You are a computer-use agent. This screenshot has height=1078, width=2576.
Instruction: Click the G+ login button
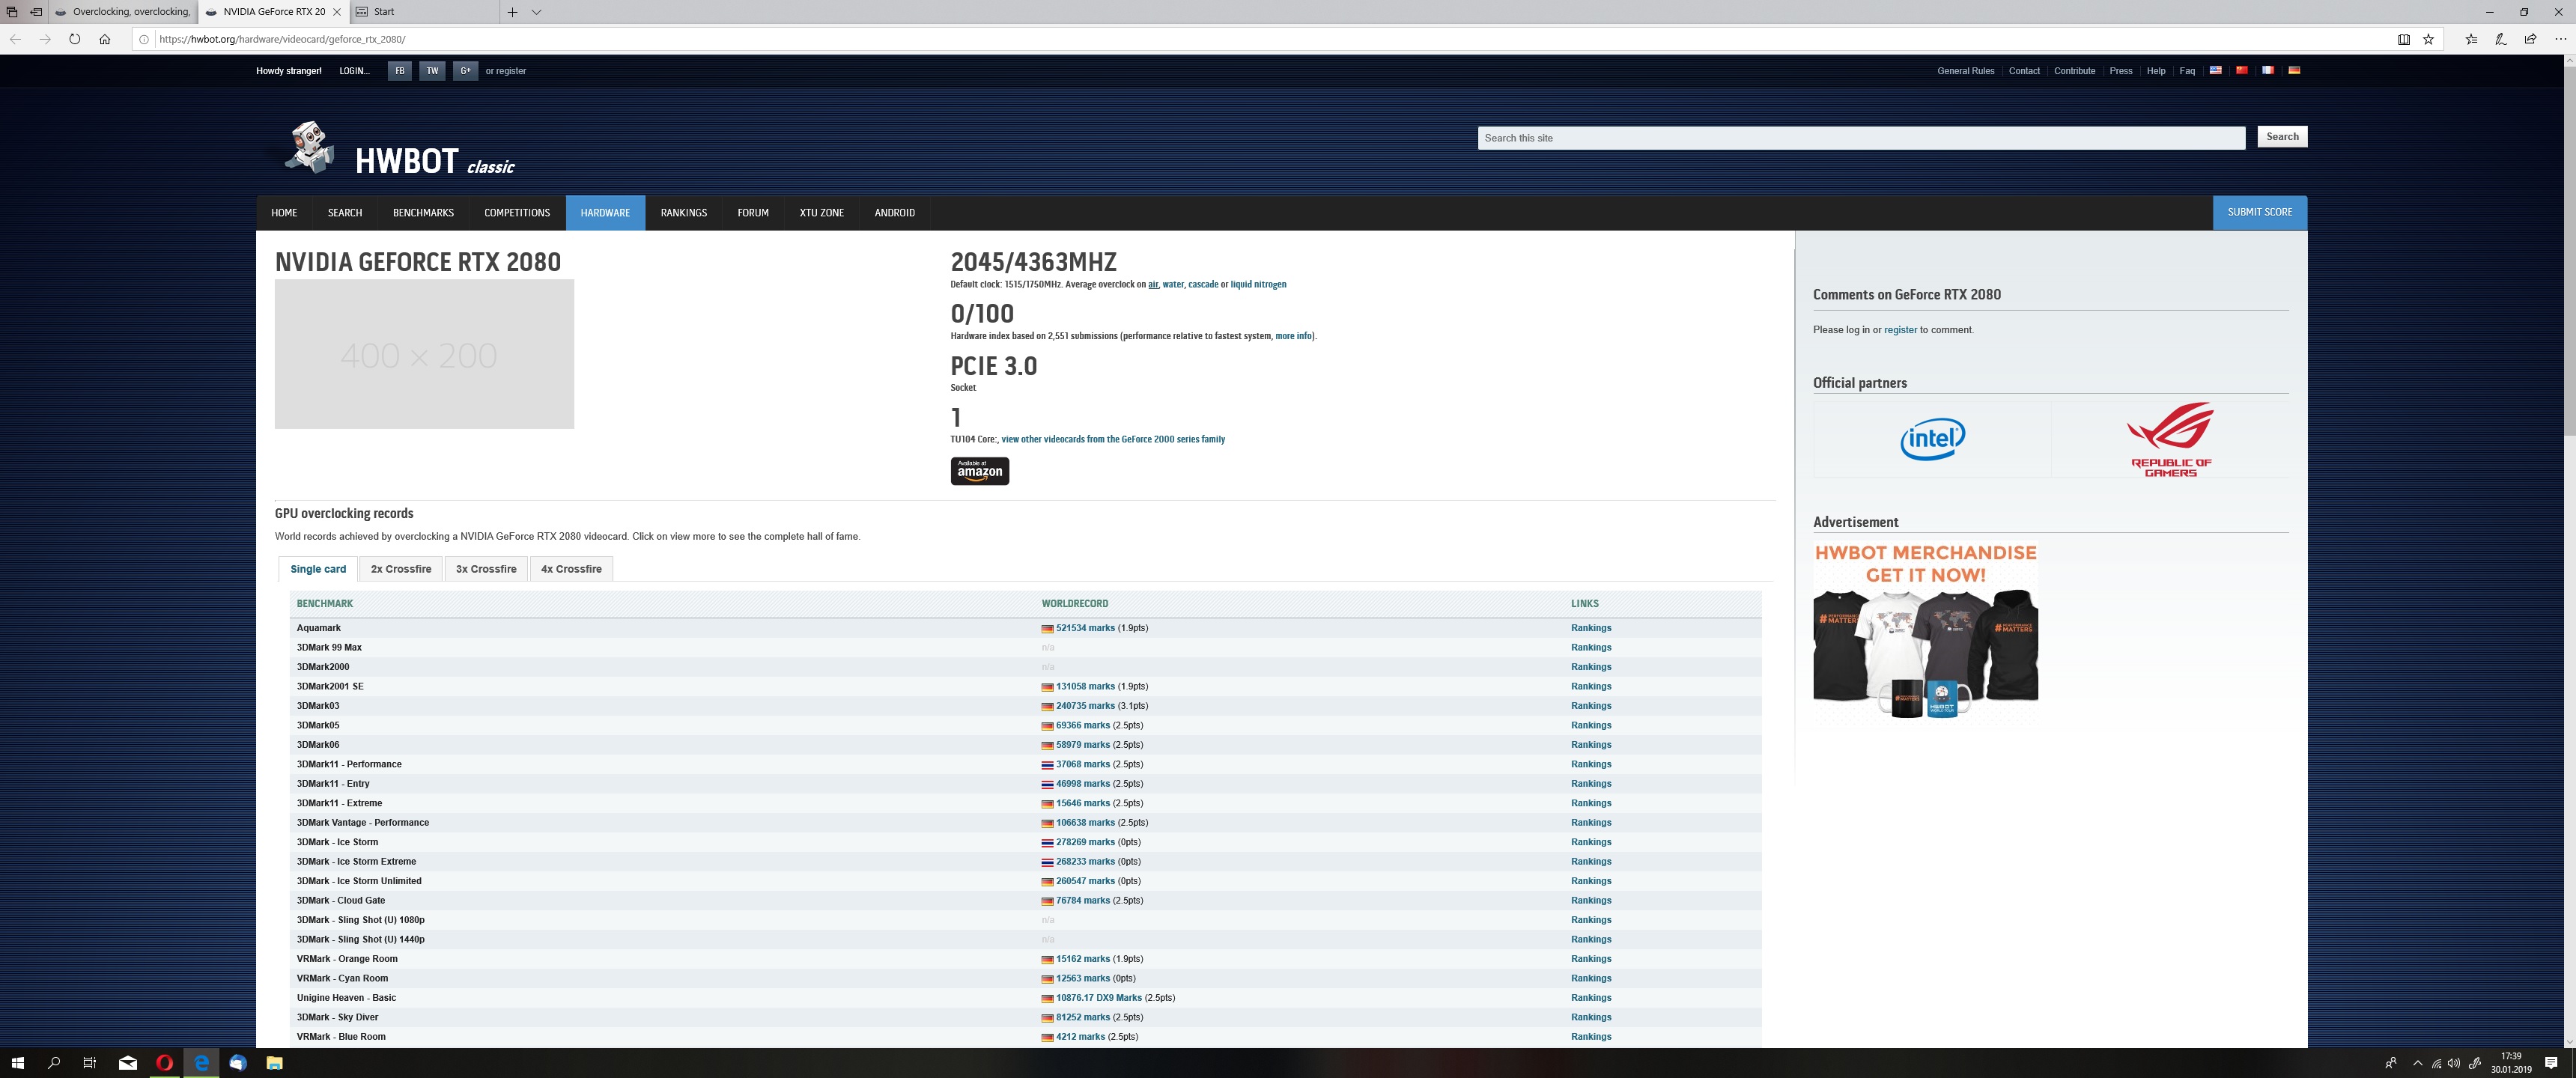tap(465, 71)
